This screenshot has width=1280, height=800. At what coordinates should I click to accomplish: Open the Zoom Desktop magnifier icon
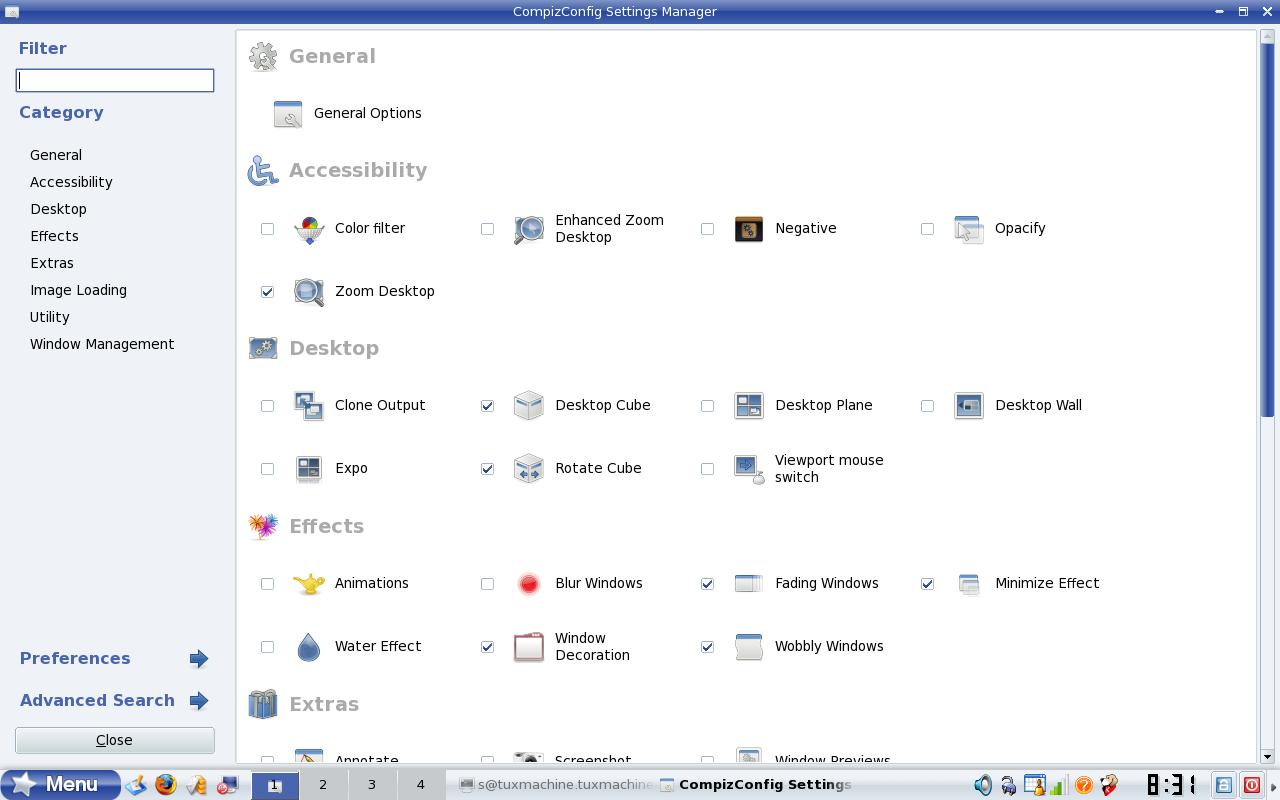(309, 292)
